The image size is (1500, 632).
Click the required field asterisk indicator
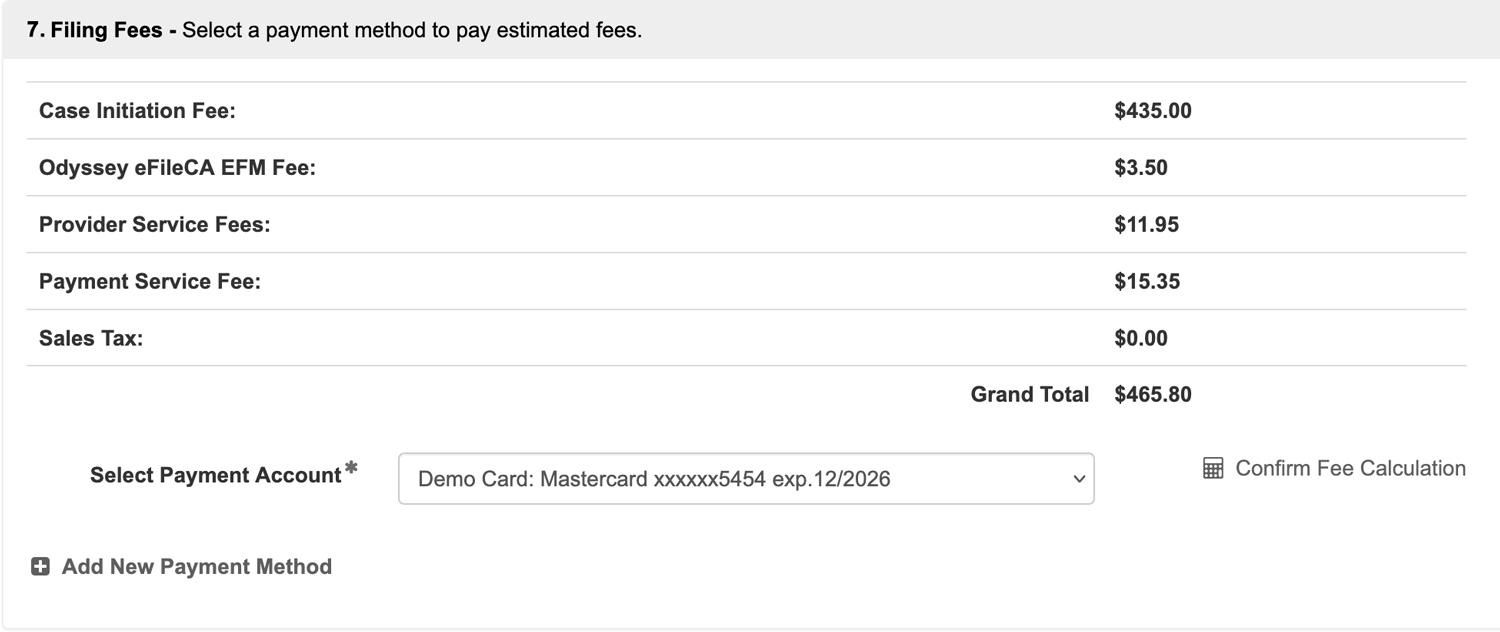click(x=352, y=467)
